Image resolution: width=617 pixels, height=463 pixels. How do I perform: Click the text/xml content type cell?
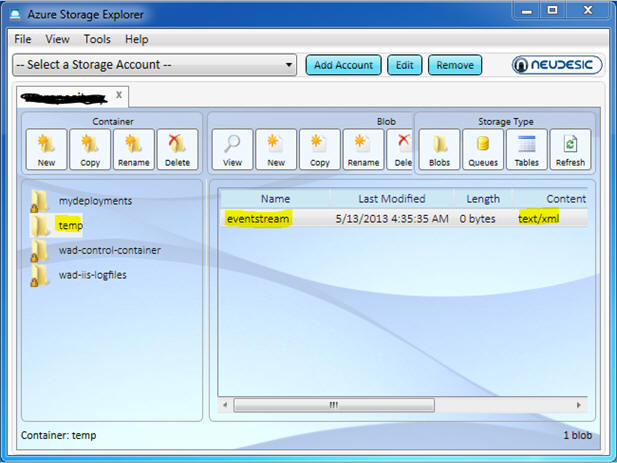click(539, 218)
